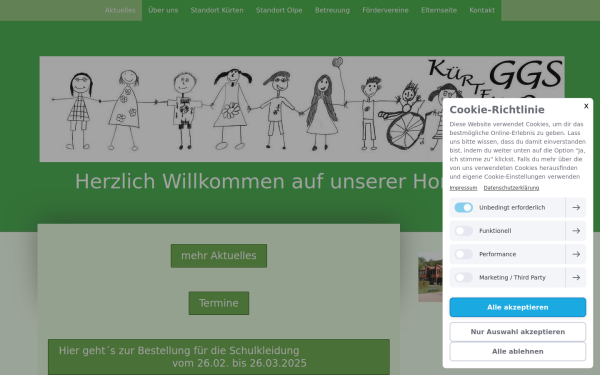This screenshot has width=600, height=375.
Task: Click the Termine button
Action: tap(218, 303)
